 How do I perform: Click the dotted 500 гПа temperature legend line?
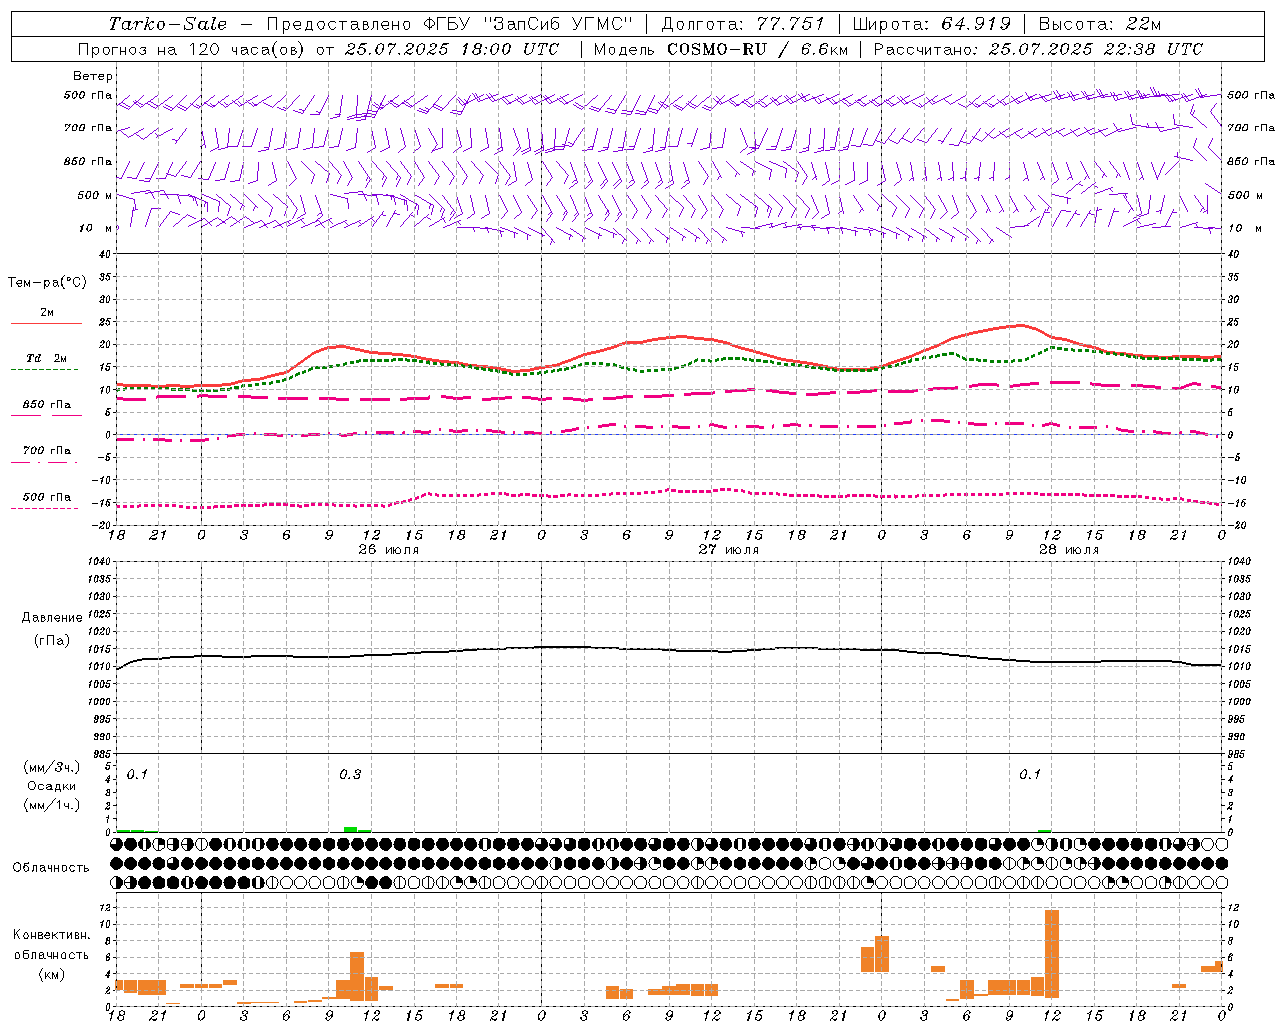45,509
